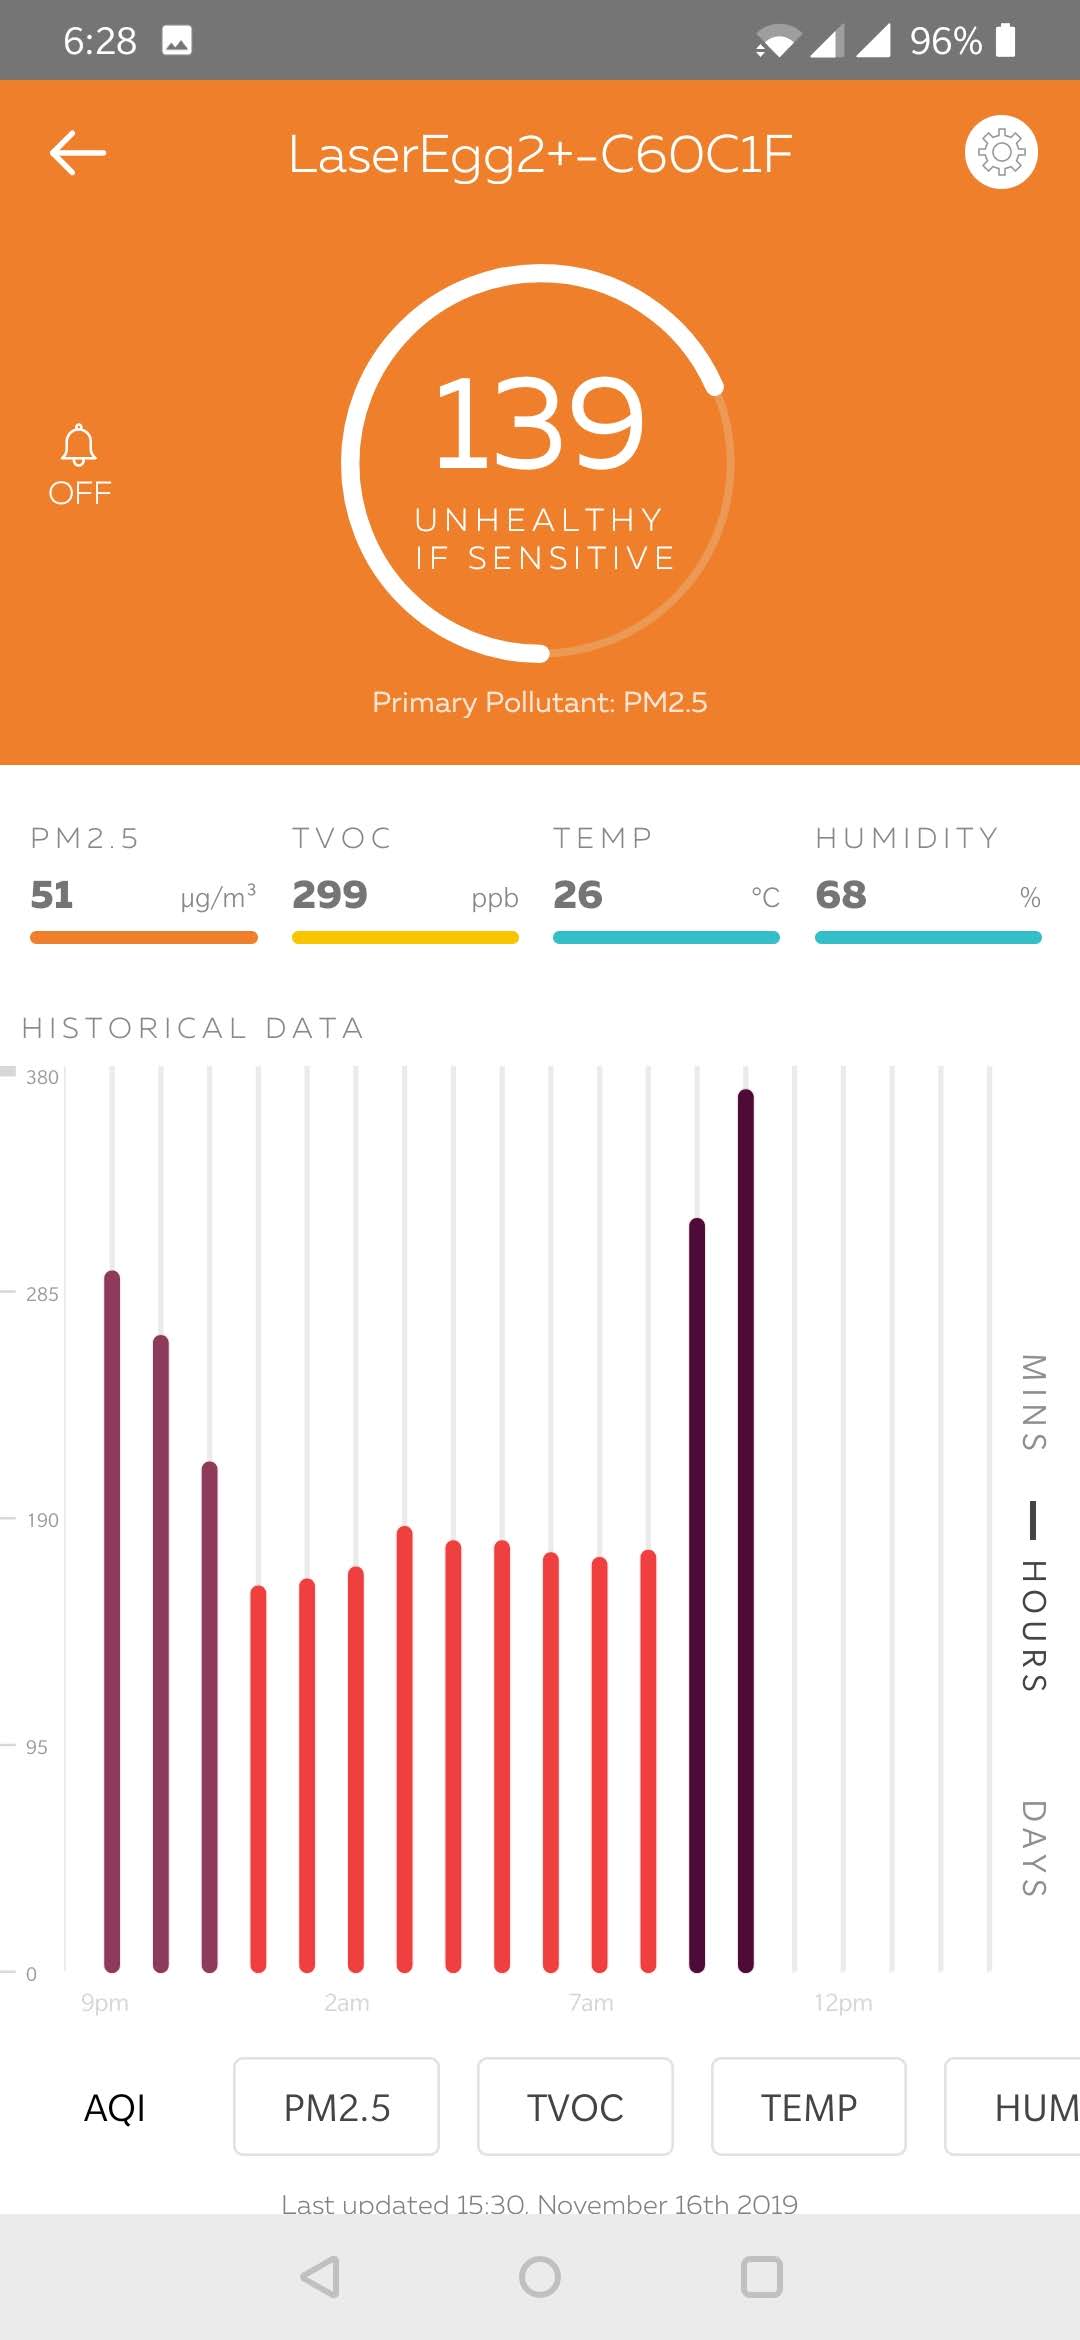Tap the image notification icon in status bar

tap(177, 40)
